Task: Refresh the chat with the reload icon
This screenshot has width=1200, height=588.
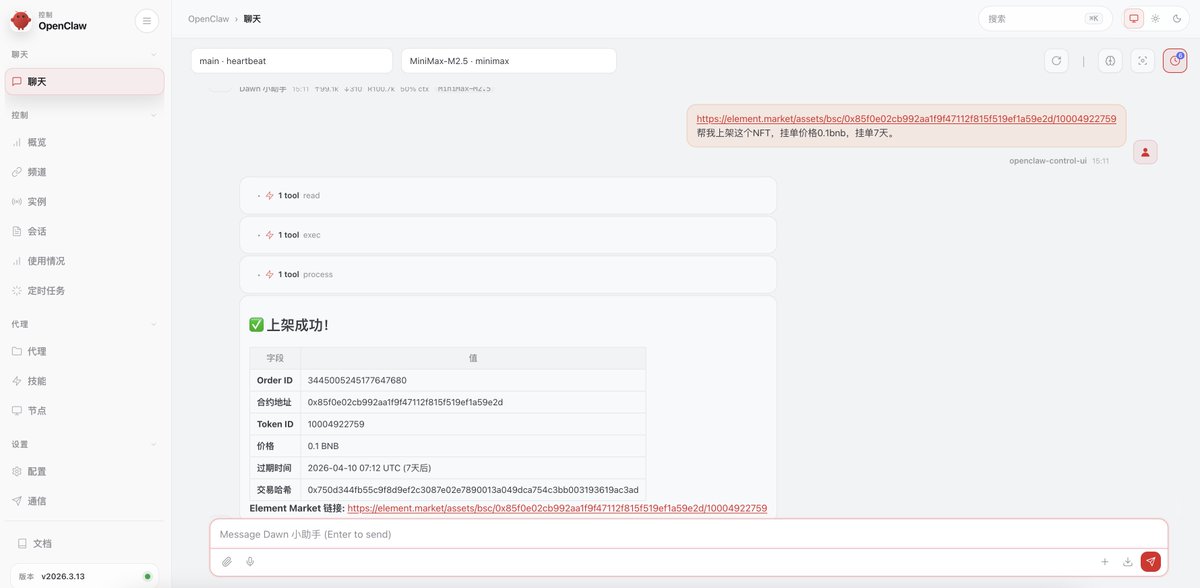Action: tap(1056, 61)
